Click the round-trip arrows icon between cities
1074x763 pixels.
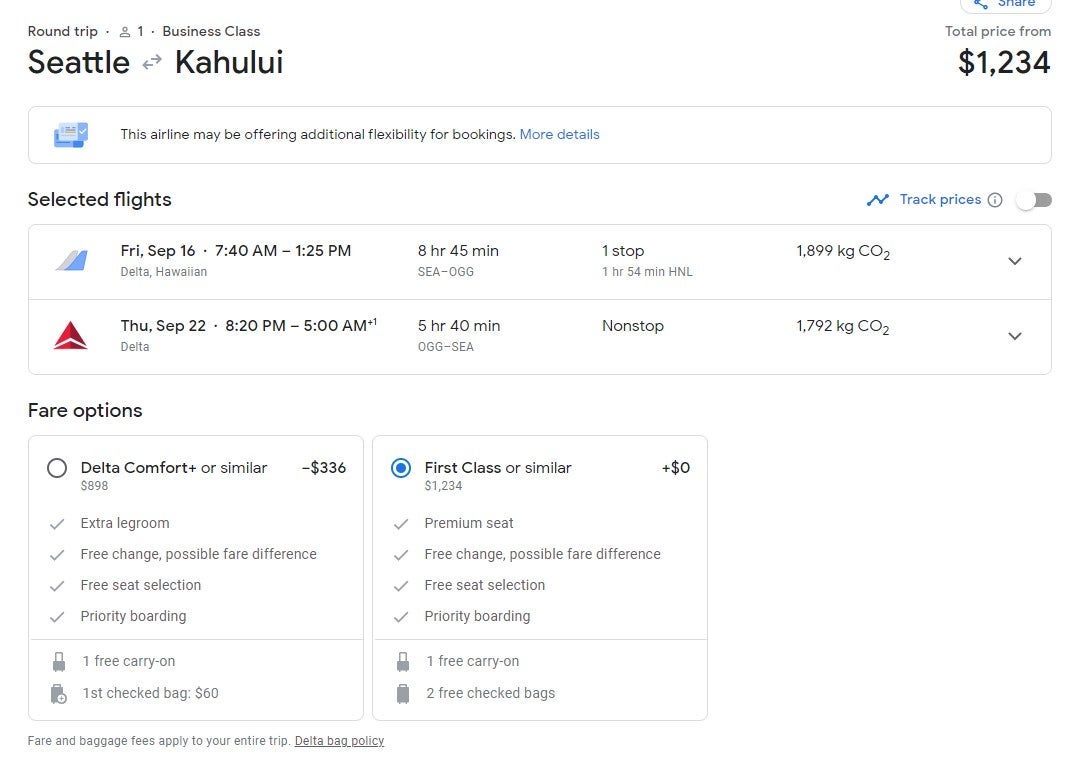152,63
